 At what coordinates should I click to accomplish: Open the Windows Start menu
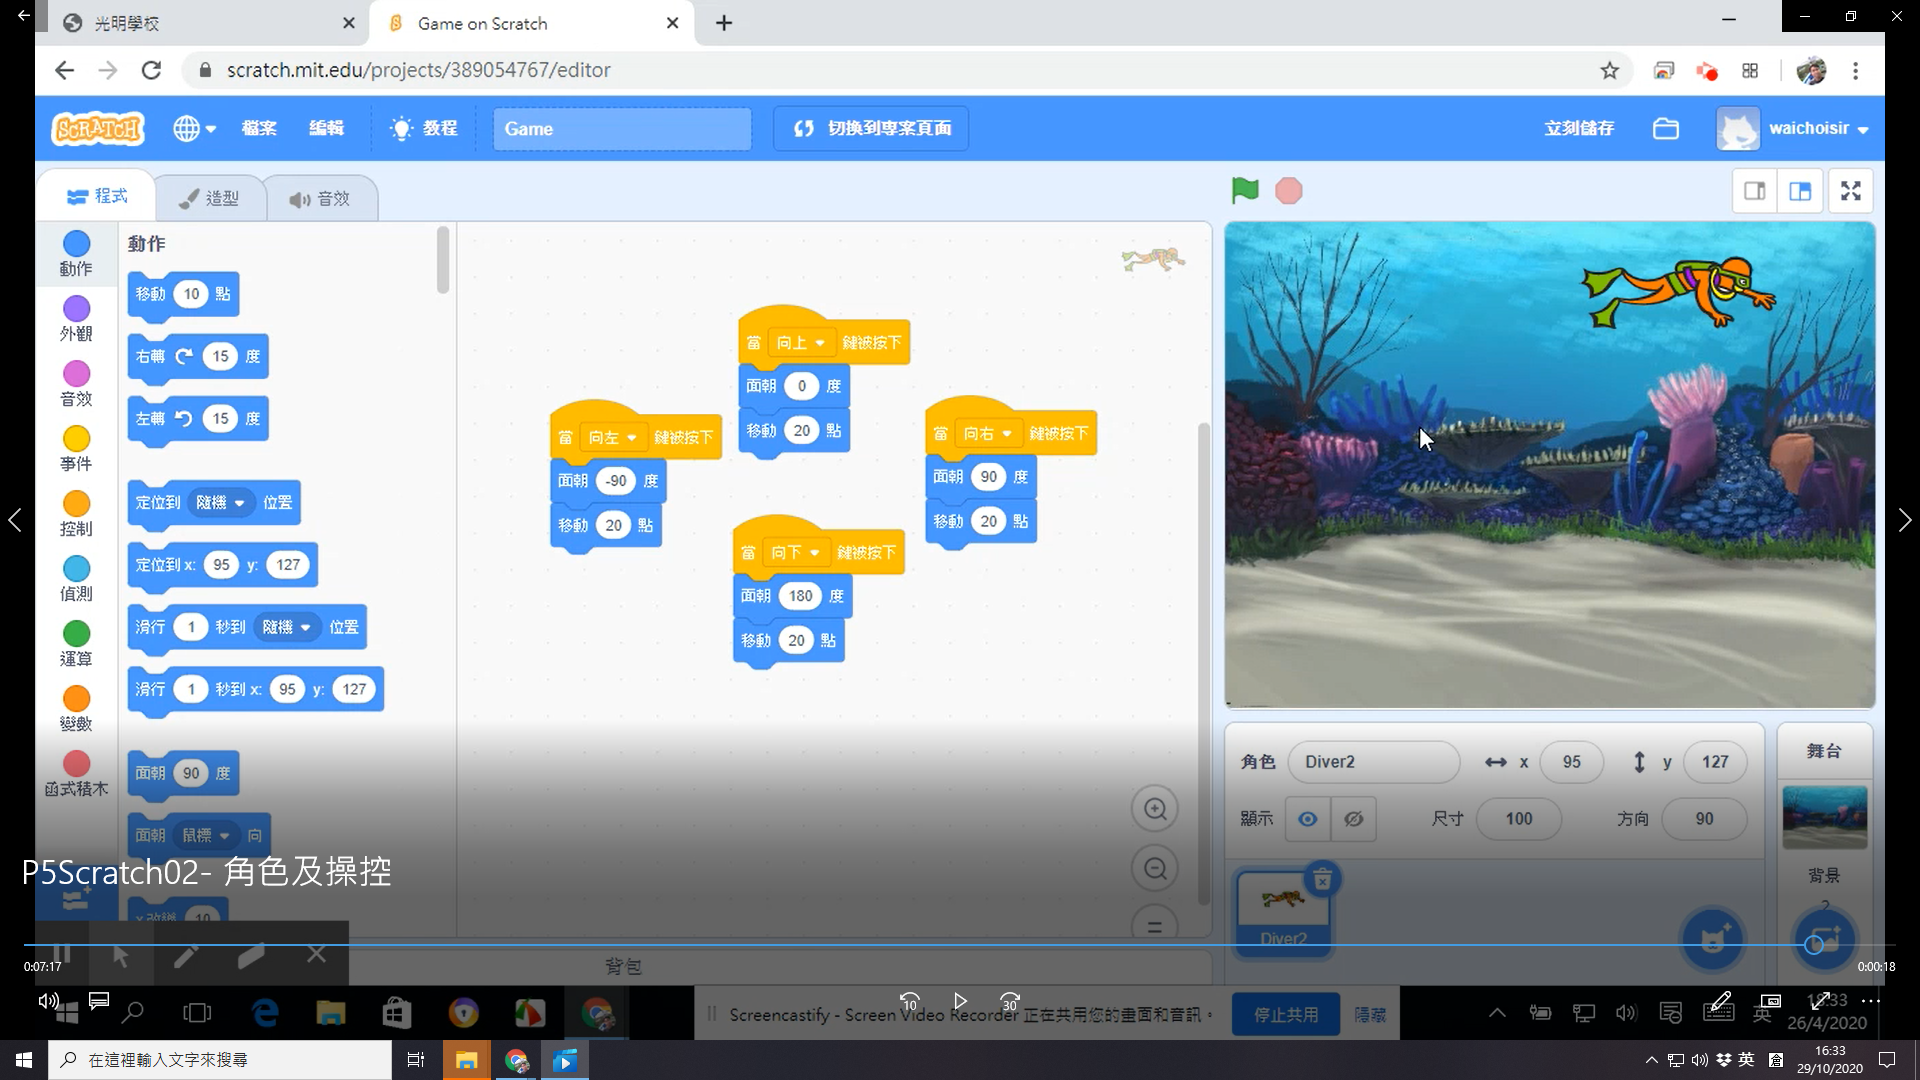24,1060
